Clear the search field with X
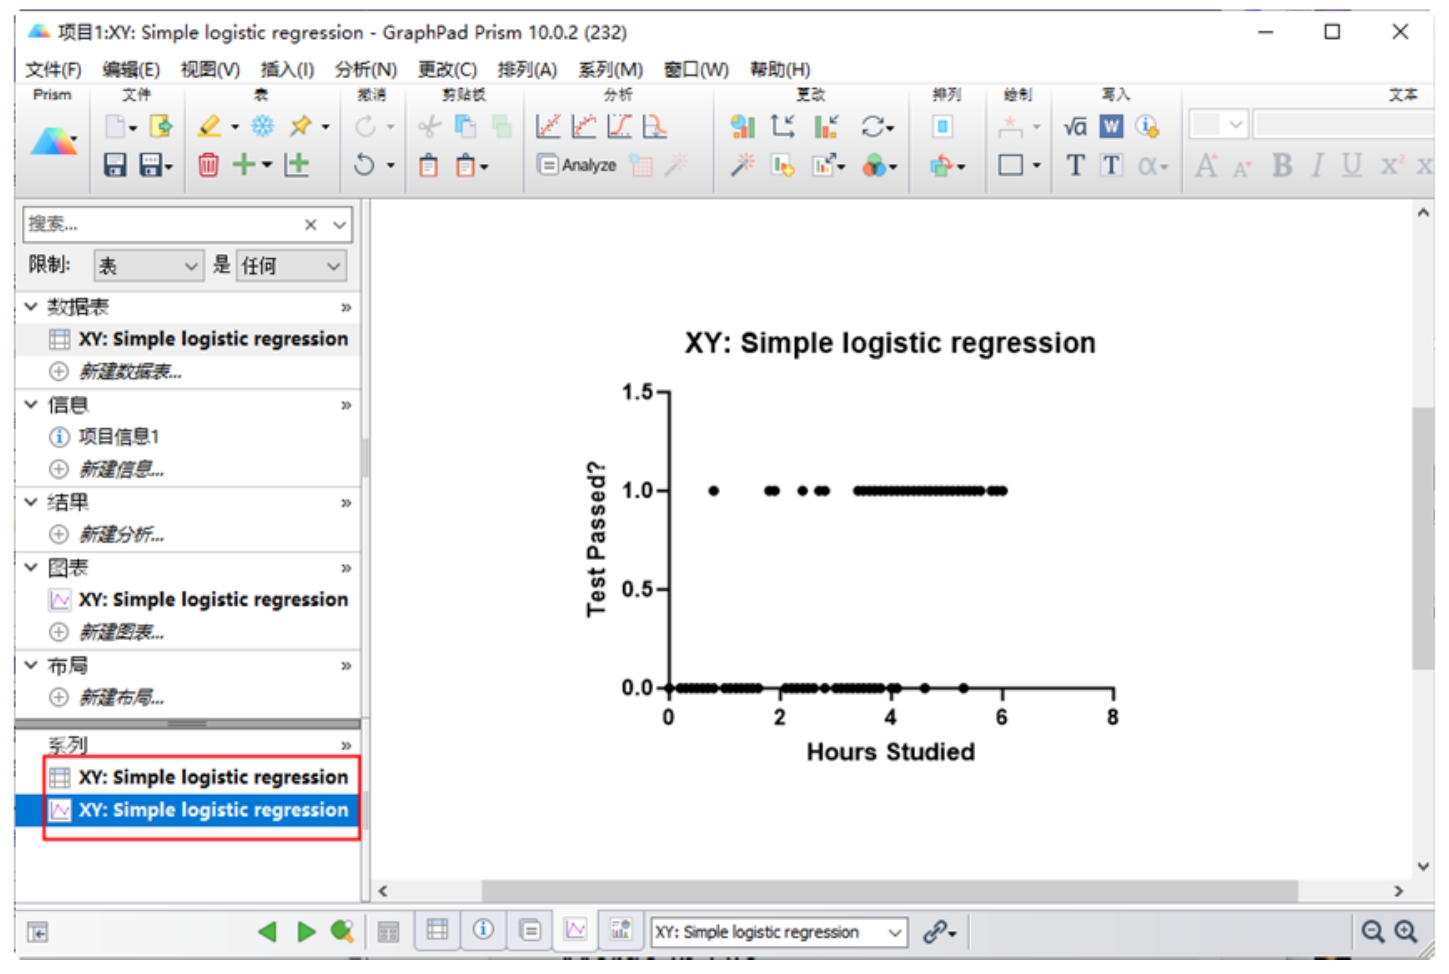 311,224
